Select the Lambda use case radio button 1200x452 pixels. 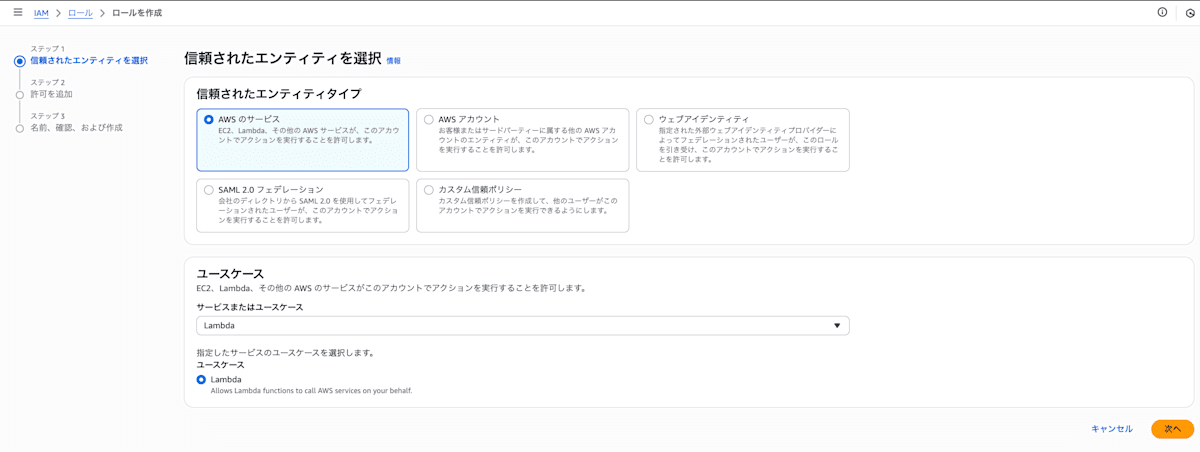[201, 379]
